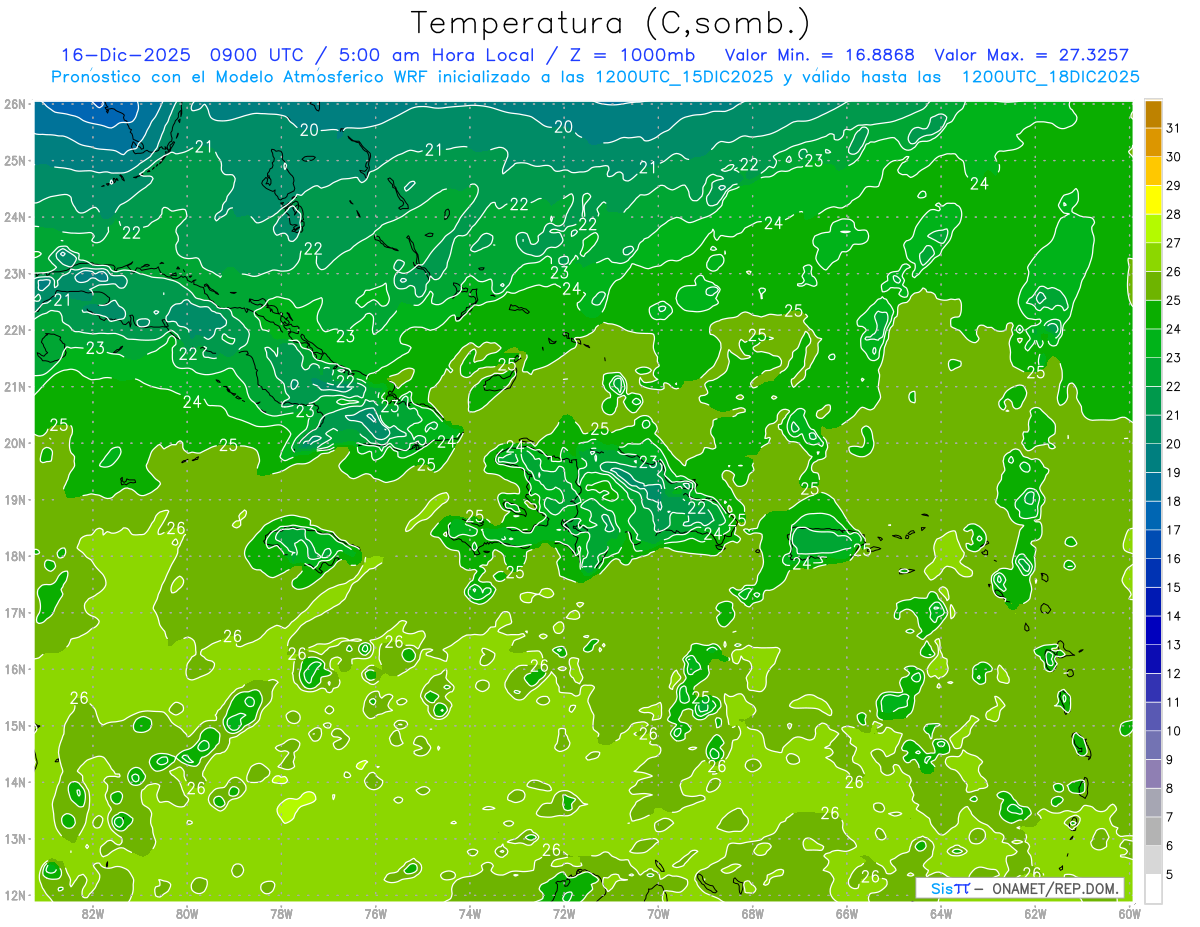Click the "22N" latitude axis label
1200x927 pixels.
[14, 330]
